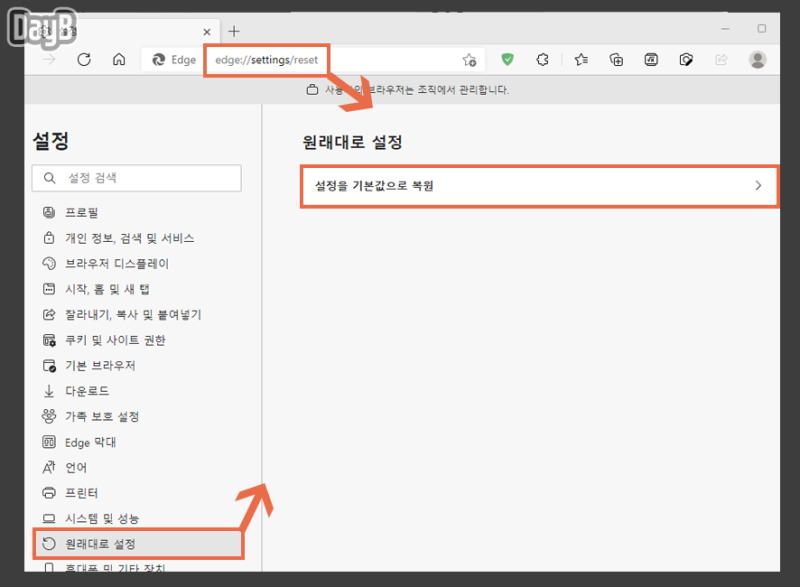
Task: Open the user profile avatar
Action: tap(758, 60)
